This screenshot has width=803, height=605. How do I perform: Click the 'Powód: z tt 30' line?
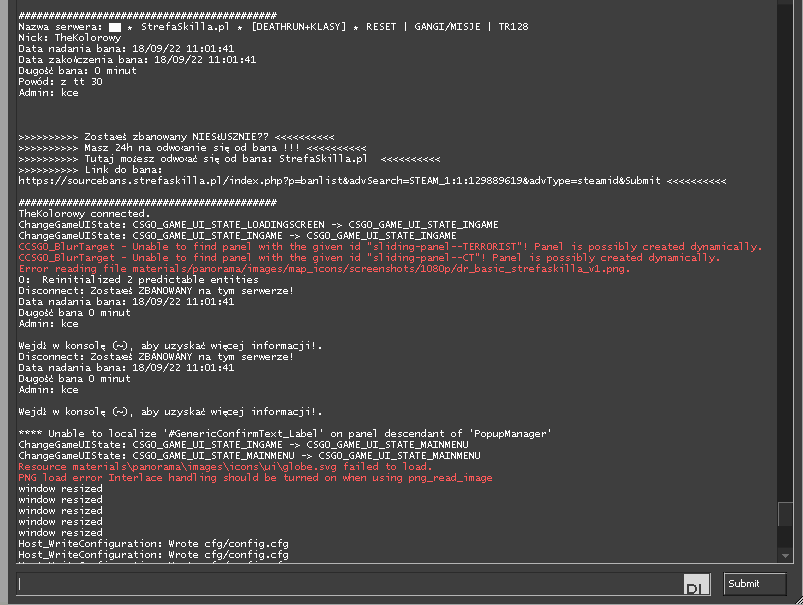tap(60, 82)
